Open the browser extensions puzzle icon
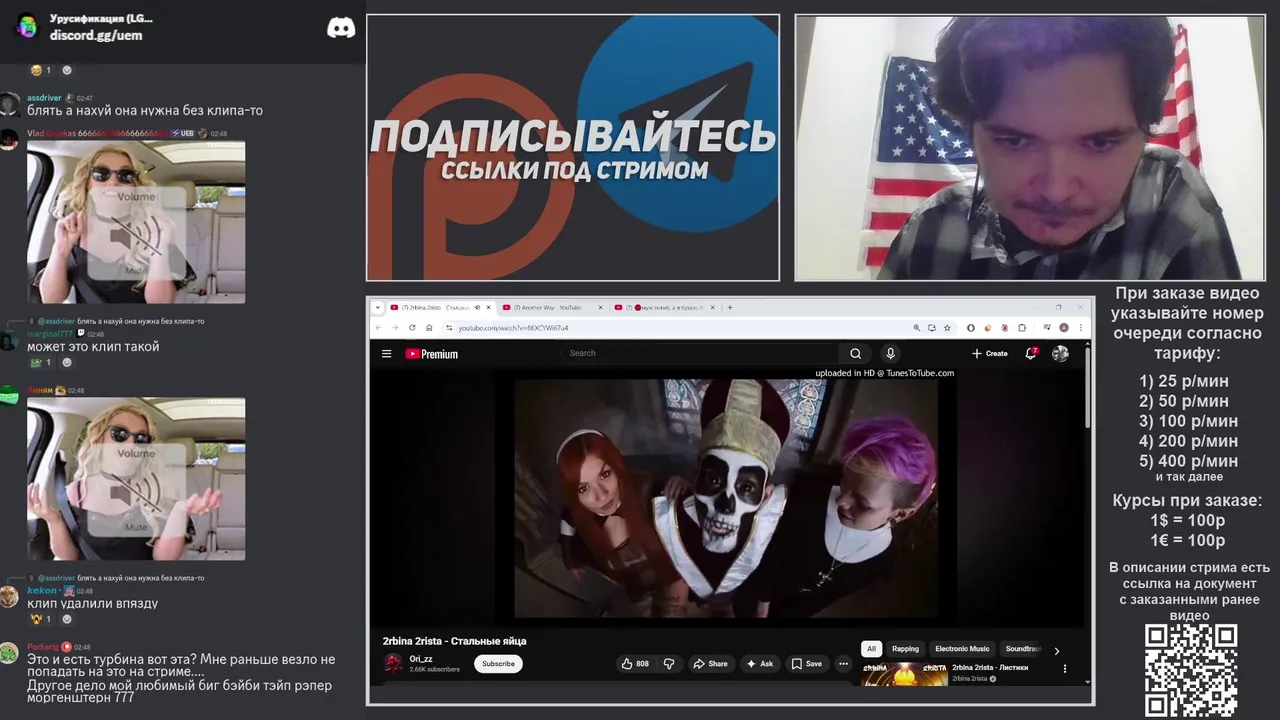Screen dimensions: 1280x720 click(1022, 327)
